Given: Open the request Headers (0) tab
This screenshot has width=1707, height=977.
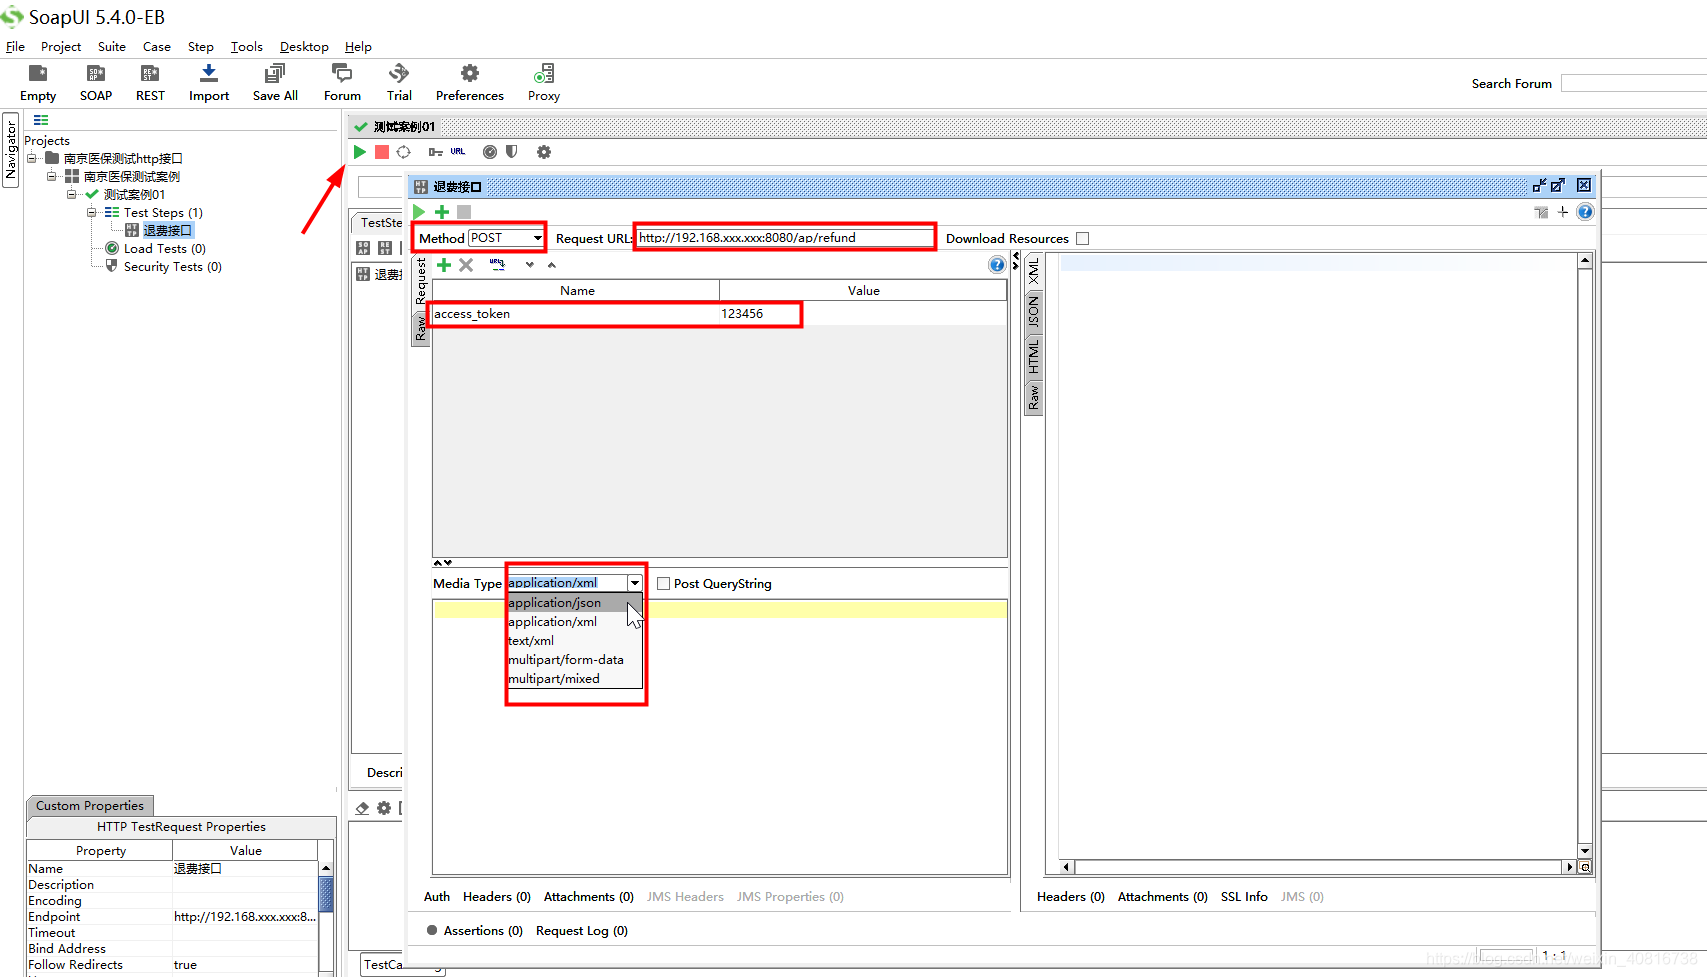Looking at the screenshot, I should pos(496,897).
